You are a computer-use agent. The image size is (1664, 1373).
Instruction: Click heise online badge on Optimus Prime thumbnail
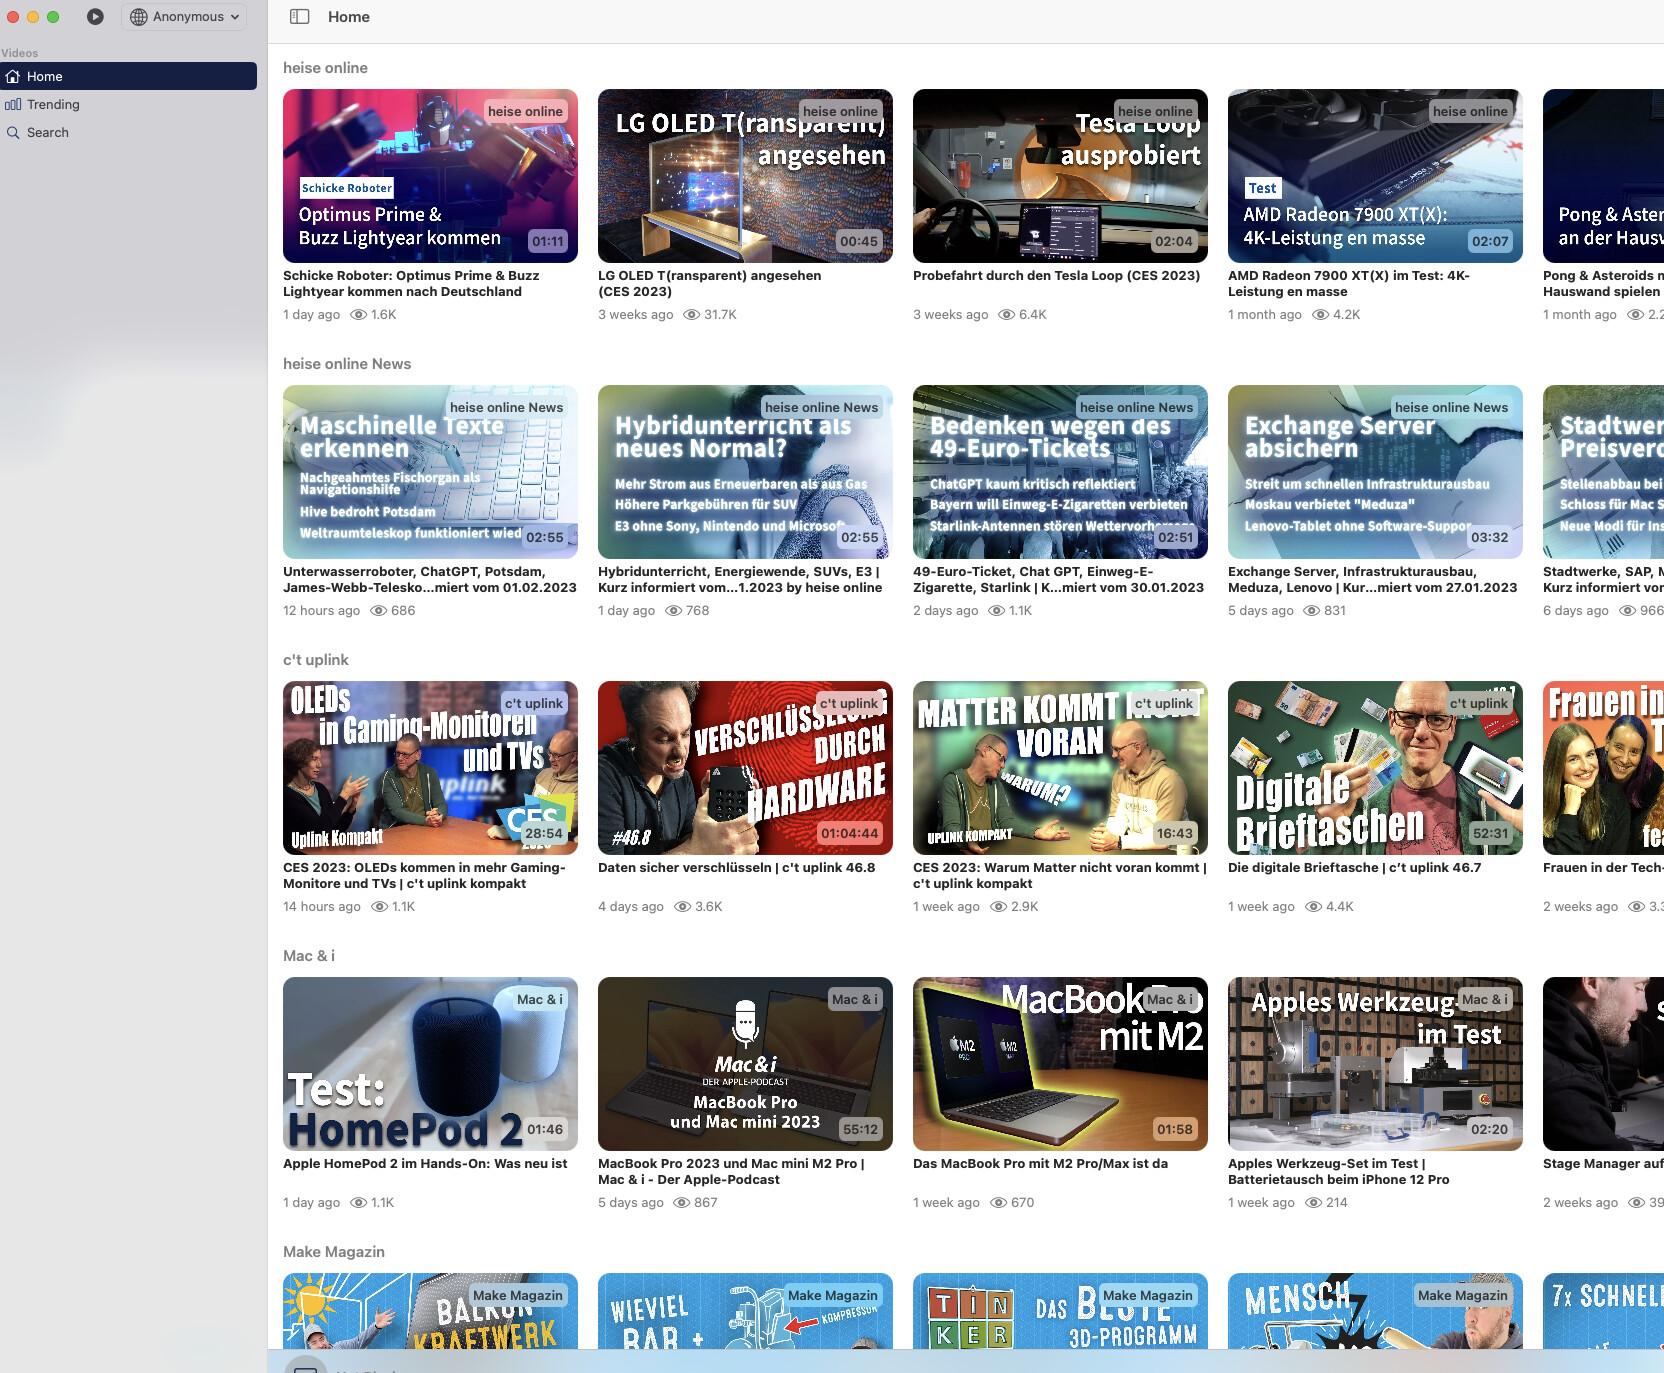[525, 111]
